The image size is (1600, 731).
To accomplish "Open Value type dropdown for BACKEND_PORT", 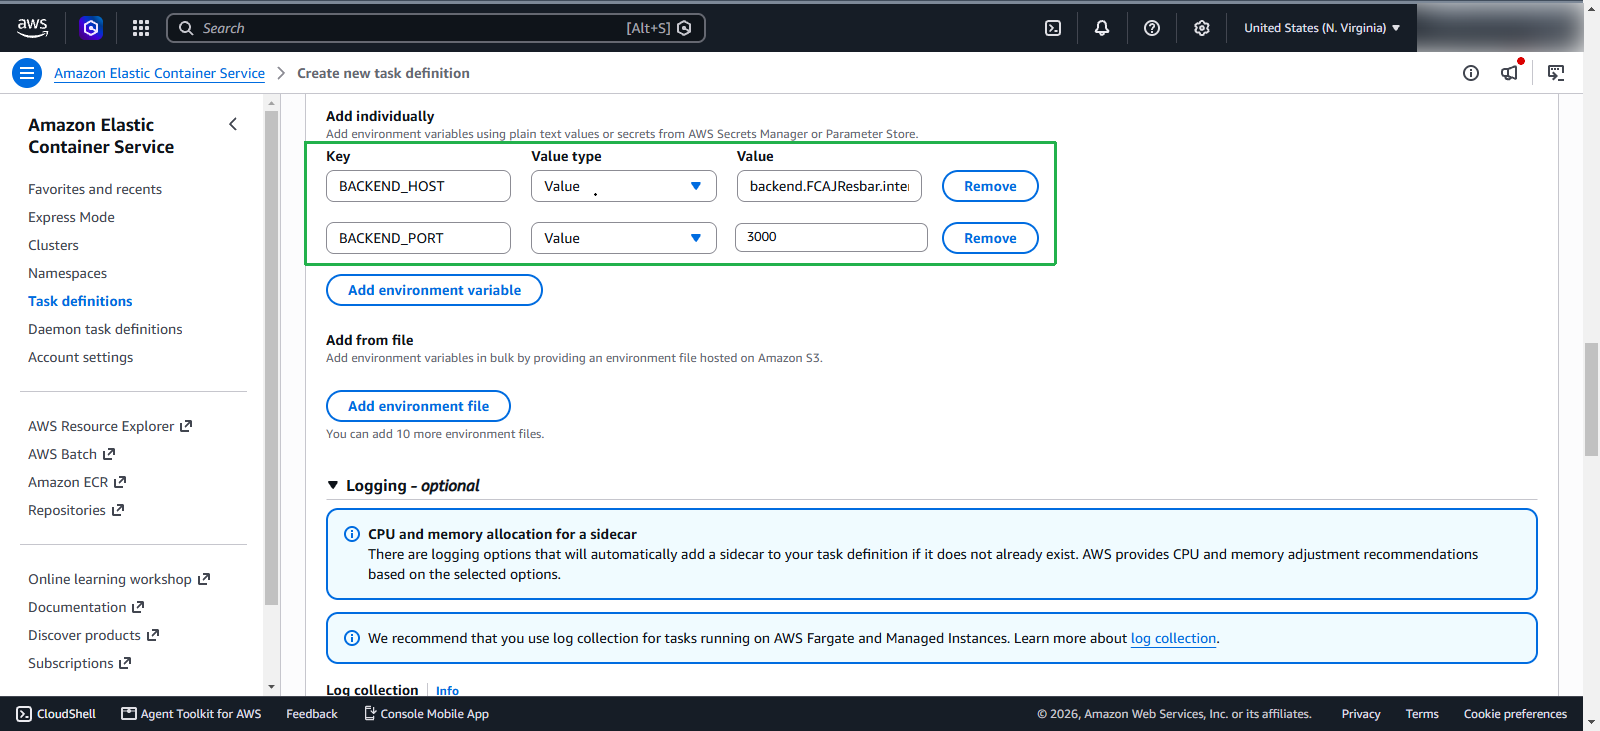I will click(624, 238).
